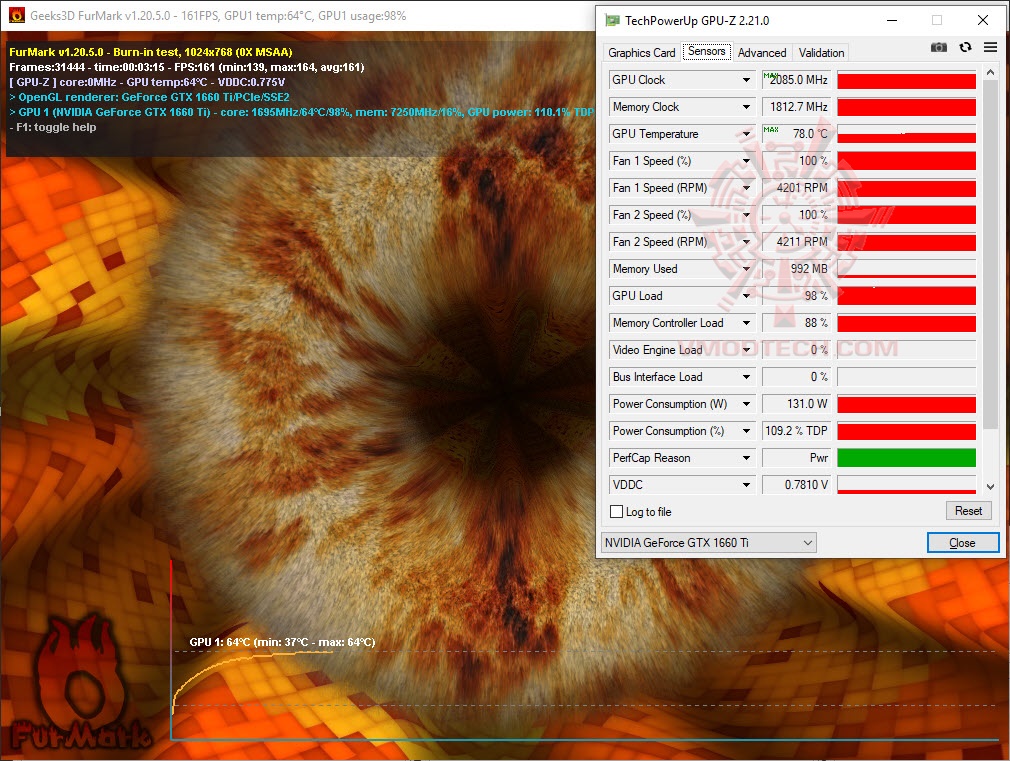
Task: Click the F1: toggle help text
Action: point(53,127)
